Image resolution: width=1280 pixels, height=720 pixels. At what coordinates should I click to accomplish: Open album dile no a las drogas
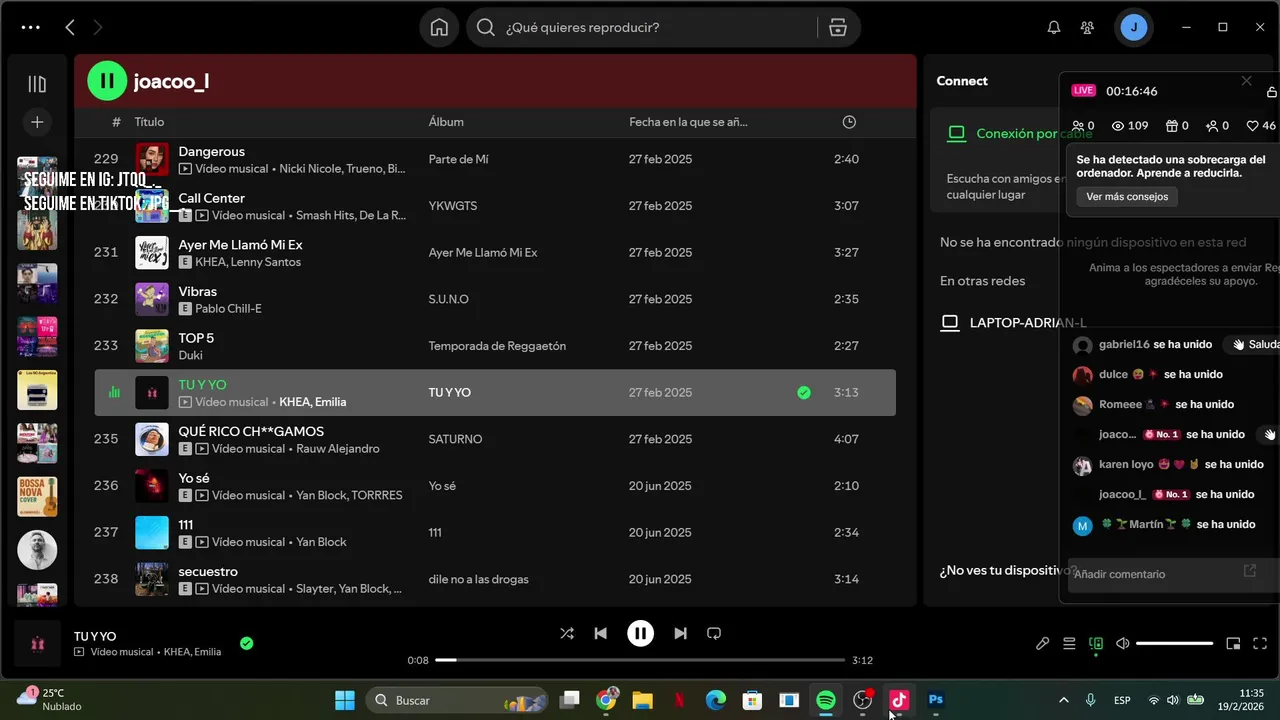click(478, 579)
